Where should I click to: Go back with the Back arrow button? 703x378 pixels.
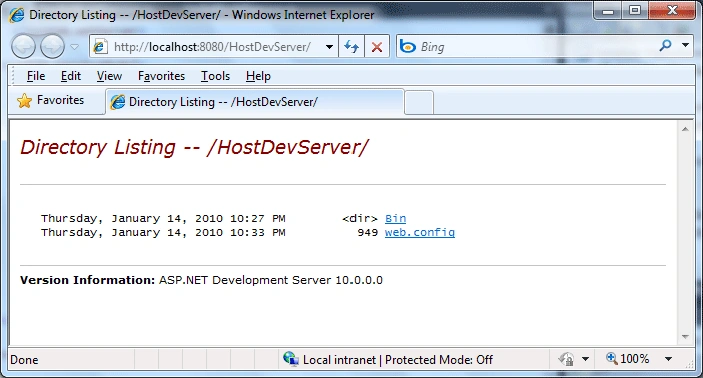coord(23,47)
